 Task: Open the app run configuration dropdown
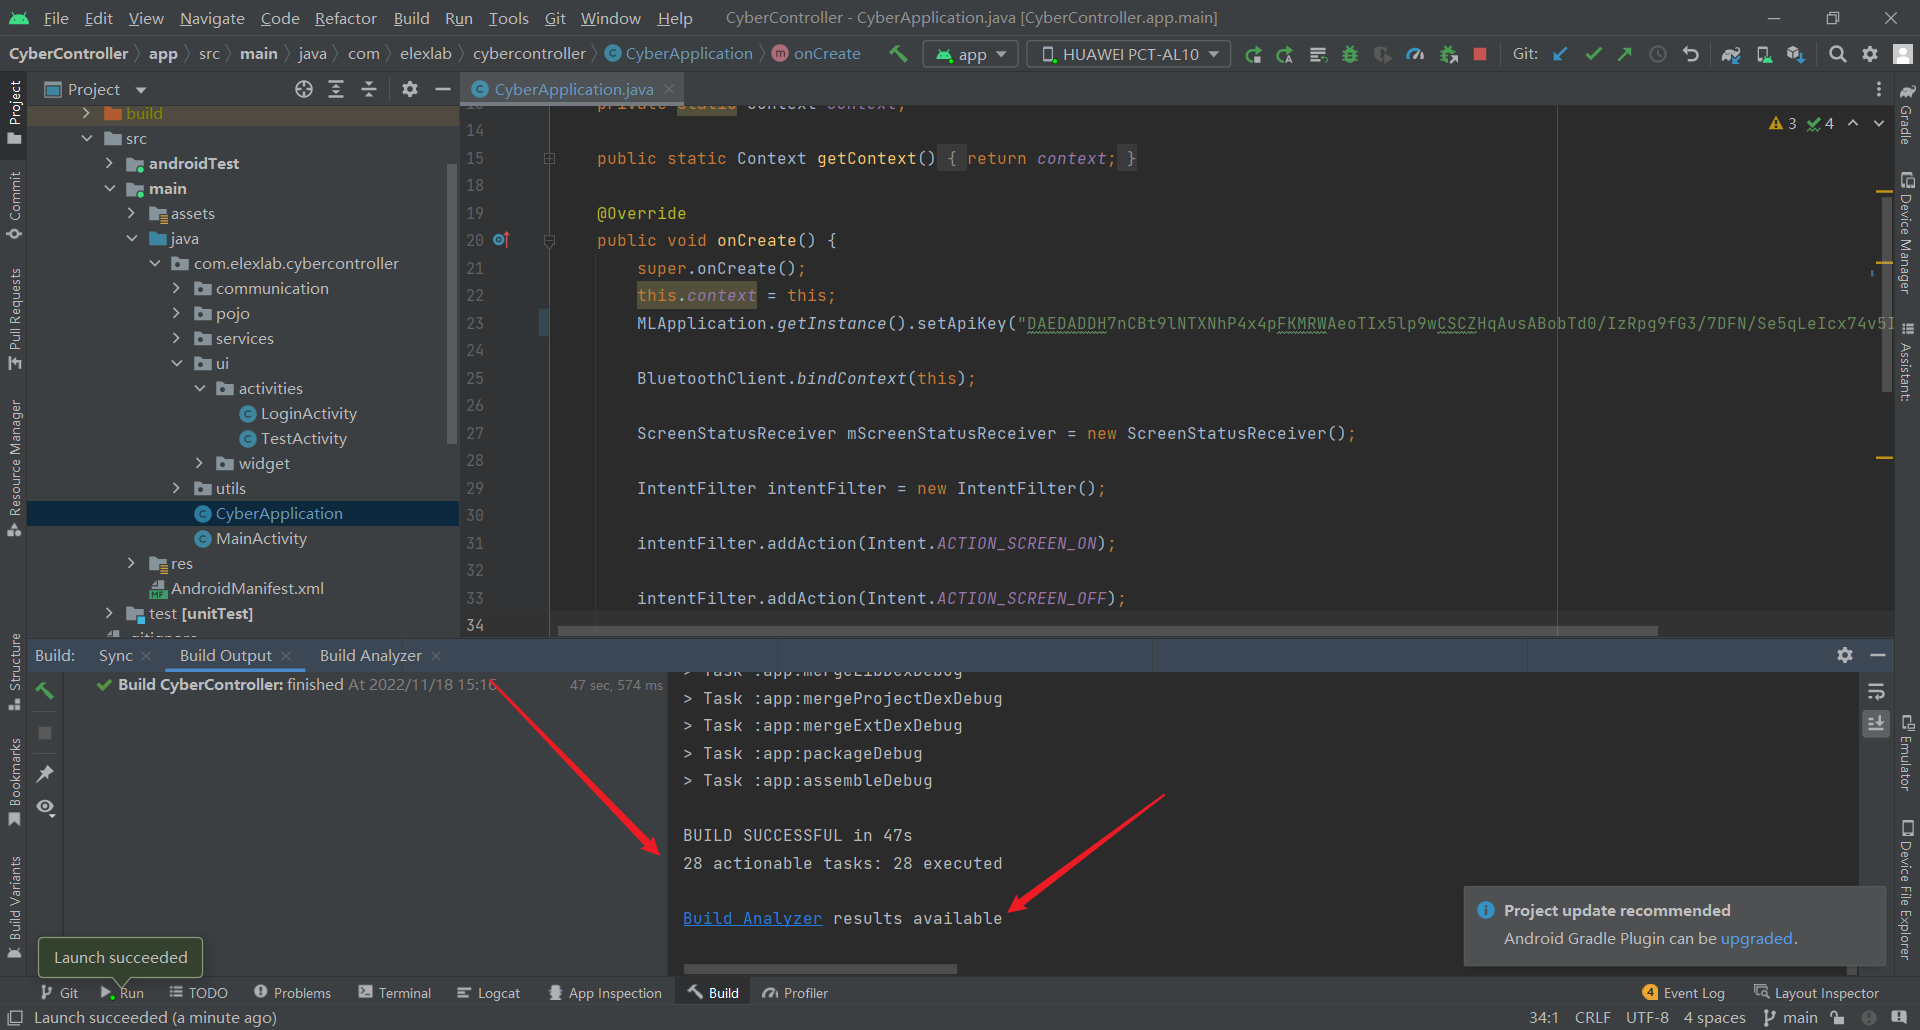click(970, 54)
